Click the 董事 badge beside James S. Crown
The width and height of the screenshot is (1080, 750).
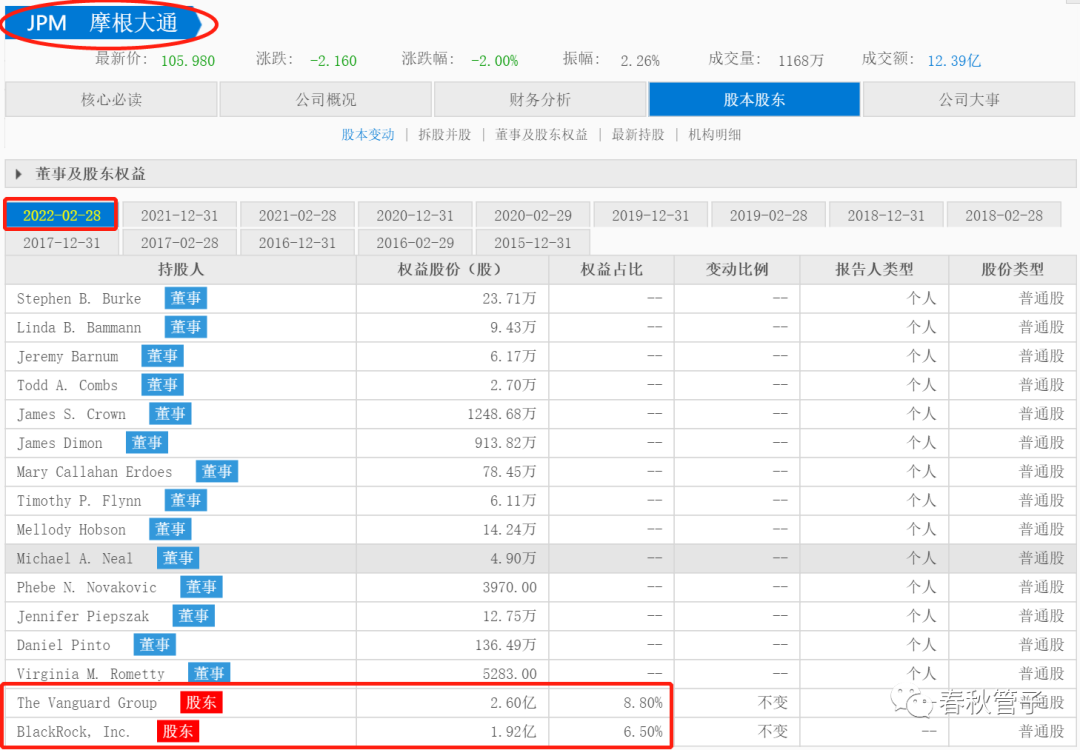pyautogui.click(x=170, y=414)
